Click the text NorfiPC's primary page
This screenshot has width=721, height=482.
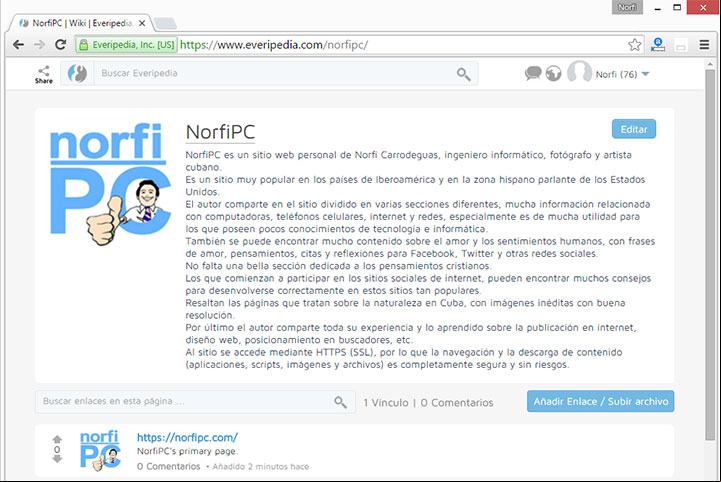(187, 451)
